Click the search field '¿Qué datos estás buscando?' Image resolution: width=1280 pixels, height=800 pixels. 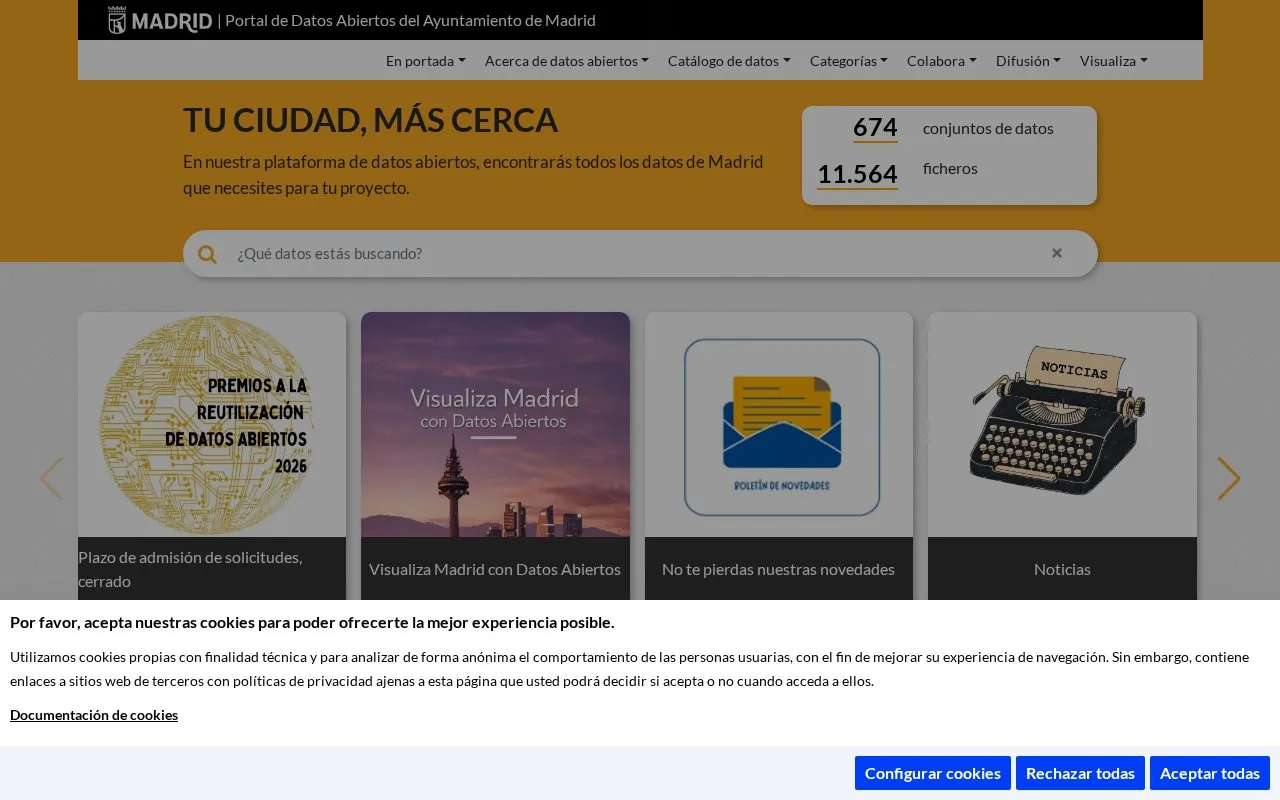coord(640,254)
